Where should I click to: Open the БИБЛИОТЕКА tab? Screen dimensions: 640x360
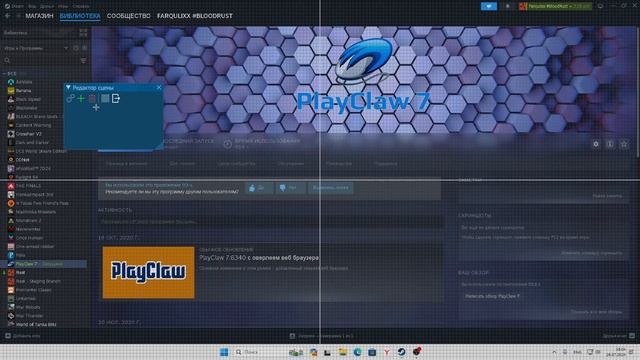(x=80, y=16)
